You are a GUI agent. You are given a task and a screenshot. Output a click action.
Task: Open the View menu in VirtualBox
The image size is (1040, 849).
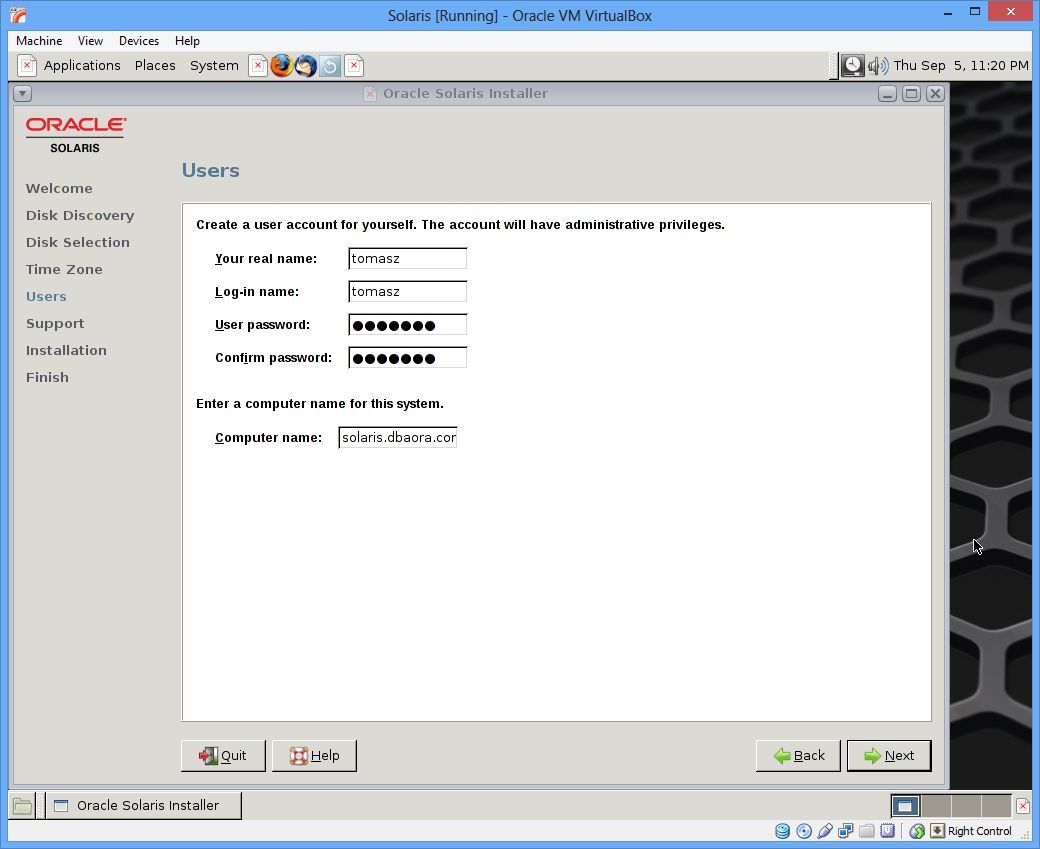pos(90,41)
